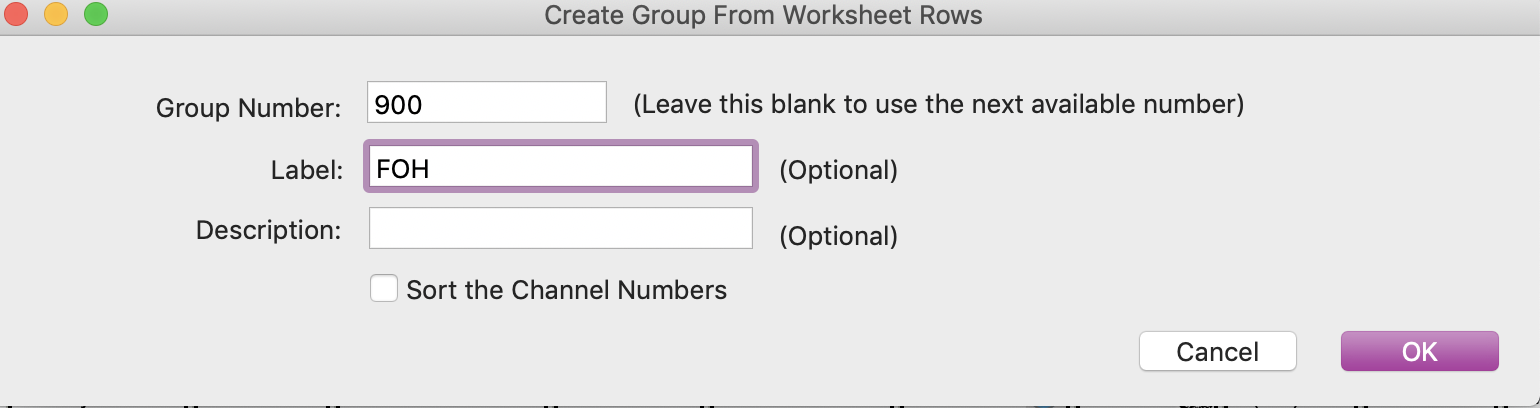Click the "Label:" field label

point(306,170)
